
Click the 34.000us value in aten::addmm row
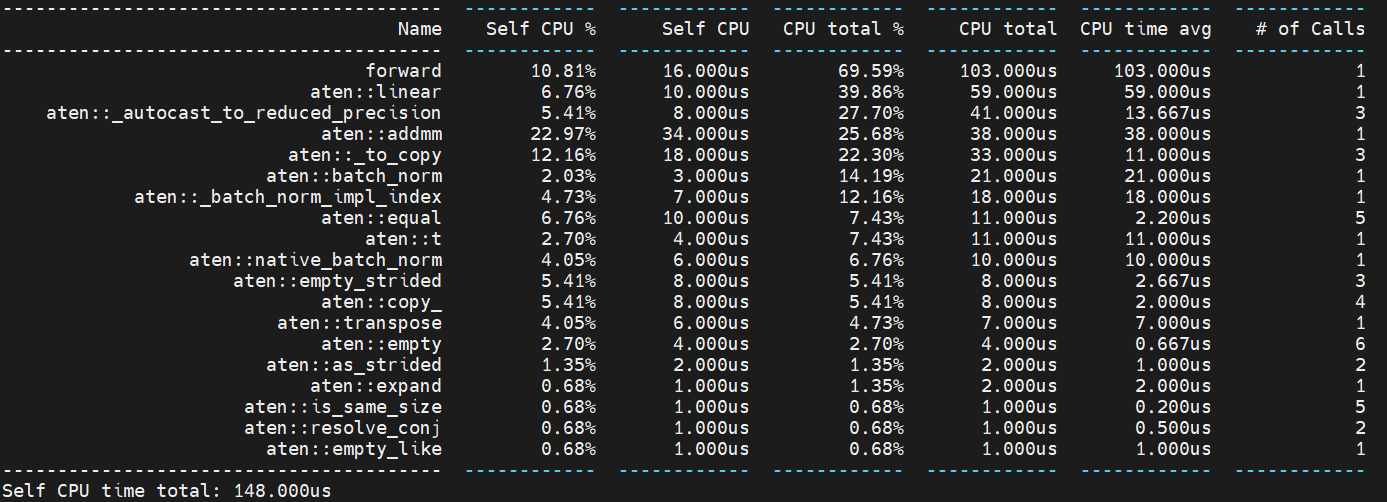tap(706, 134)
